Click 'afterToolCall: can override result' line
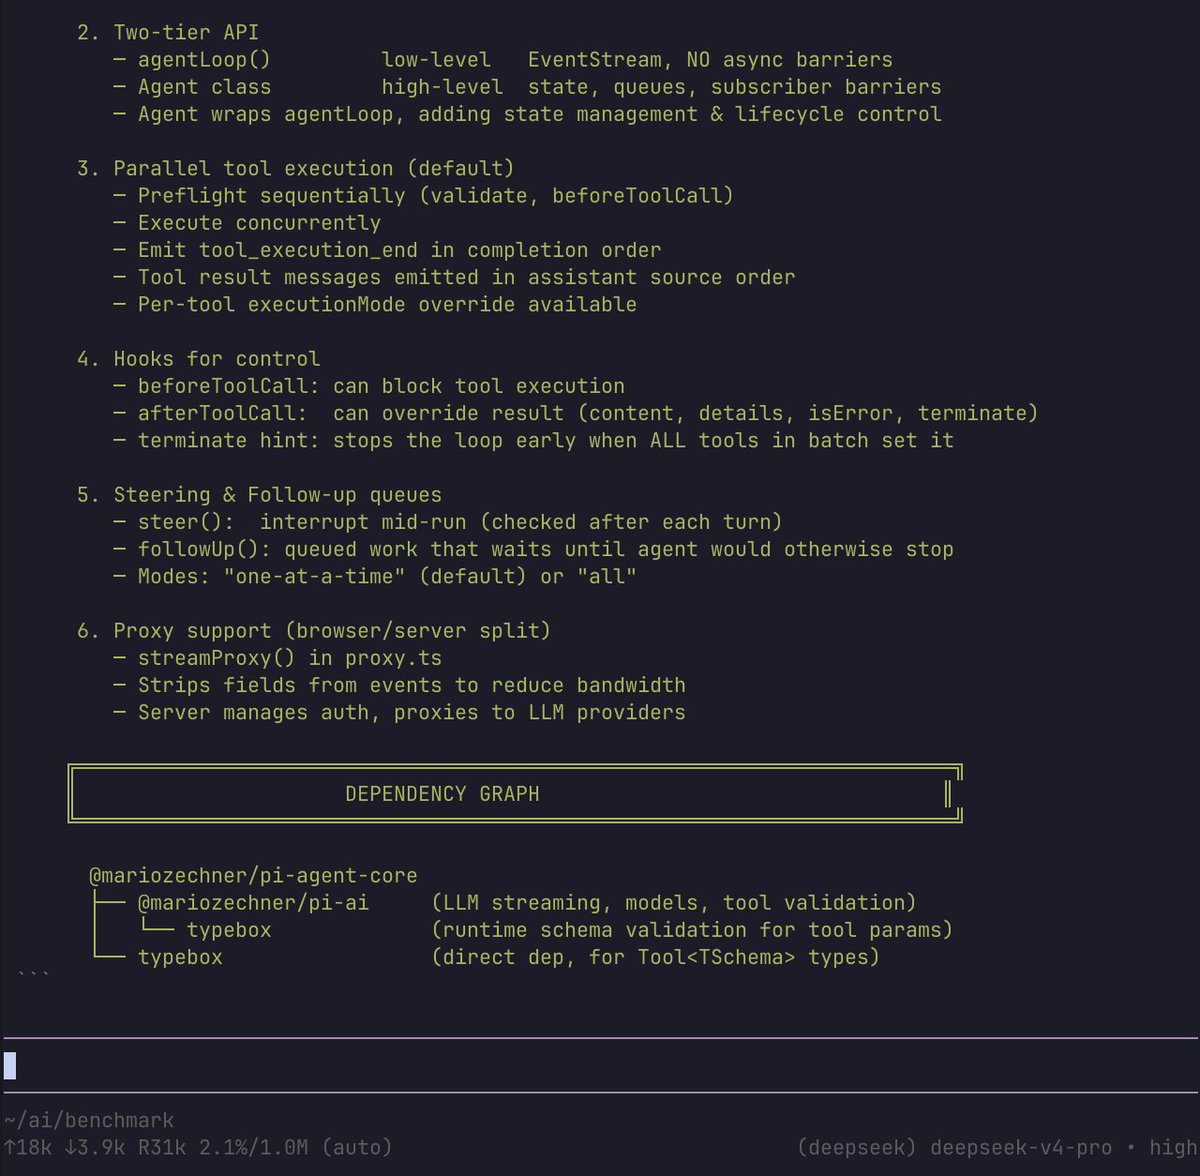Screen dimensions: 1200x1176 [575, 413]
